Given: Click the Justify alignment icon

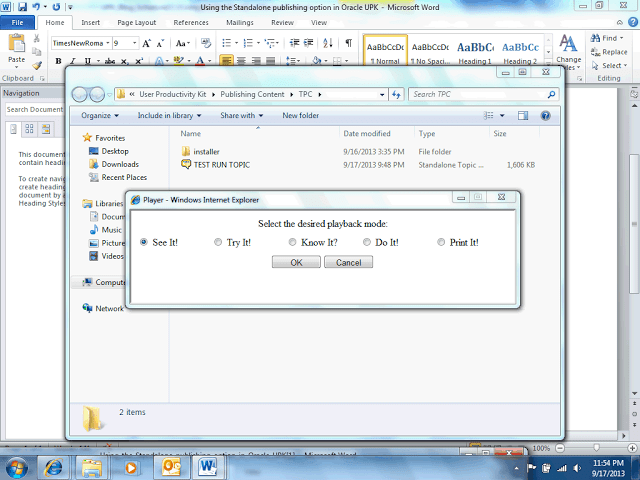Looking at the screenshot, I should [270, 61].
